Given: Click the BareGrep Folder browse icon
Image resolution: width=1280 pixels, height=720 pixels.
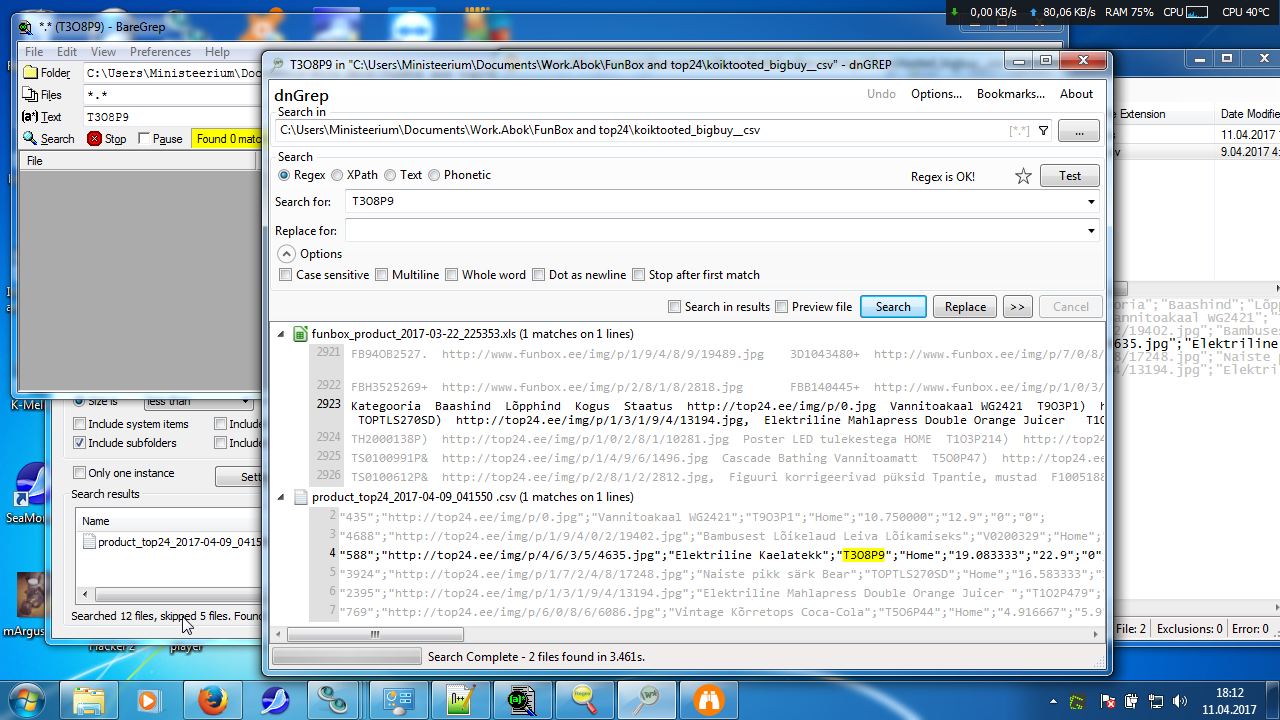Looking at the screenshot, I should tap(30, 73).
